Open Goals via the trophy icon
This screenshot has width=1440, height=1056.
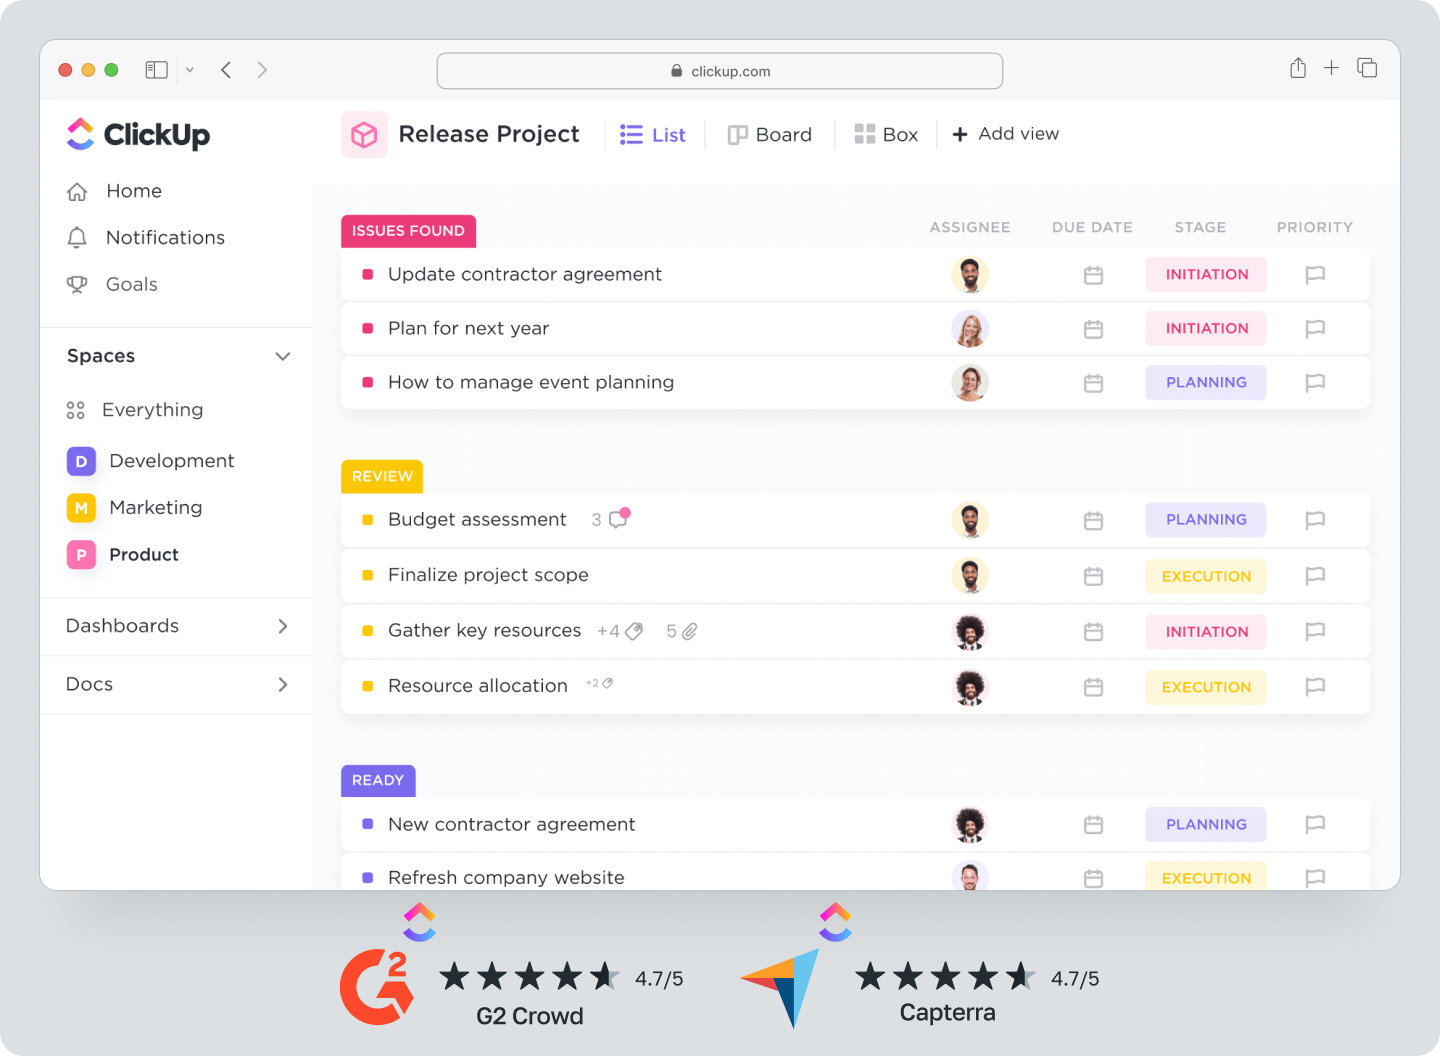(x=77, y=285)
